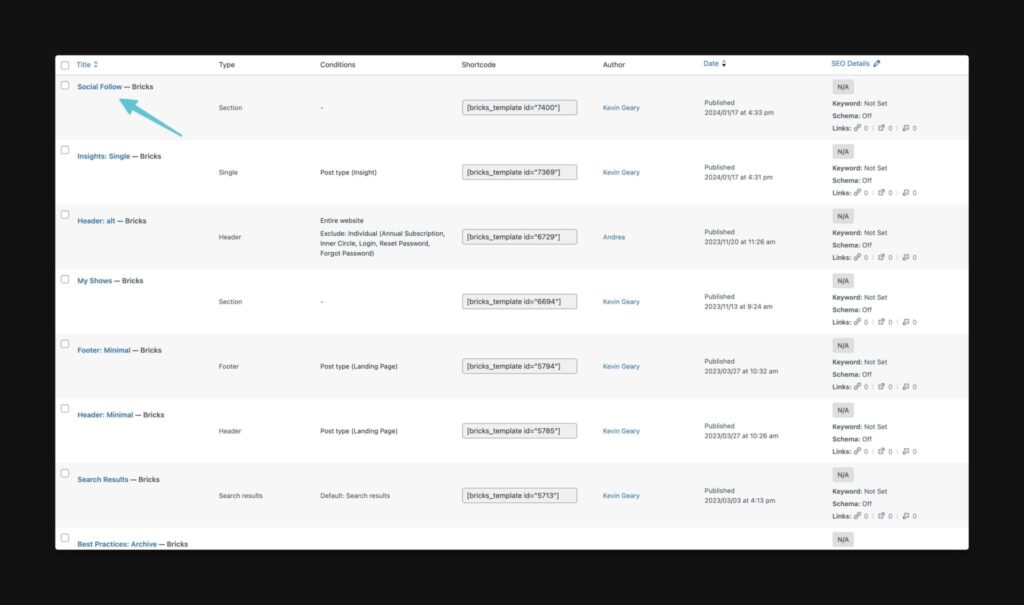Screen dimensions: 1024x605
Task: Click the Date column sort arrow
Action: (724, 63)
